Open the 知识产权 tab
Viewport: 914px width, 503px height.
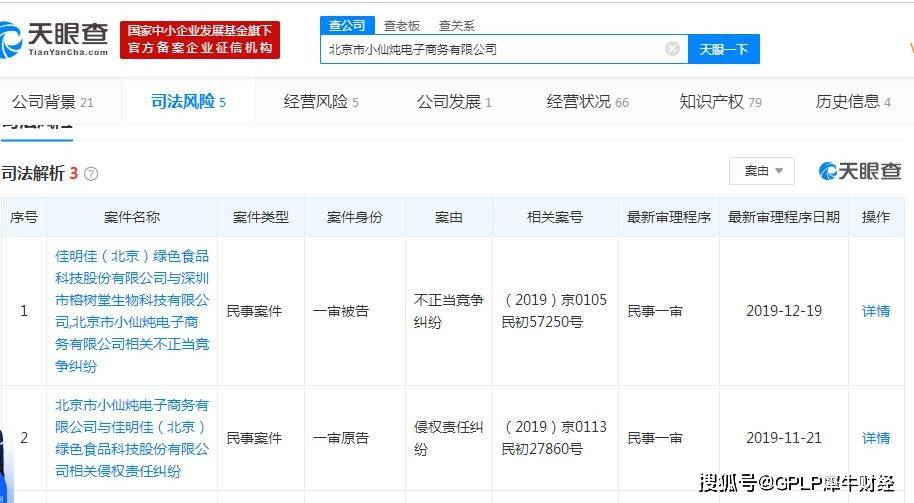point(720,101)
